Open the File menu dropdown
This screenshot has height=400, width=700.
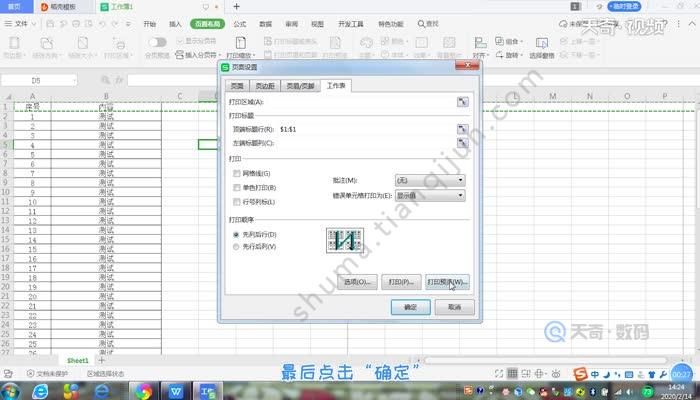point(21,24)
